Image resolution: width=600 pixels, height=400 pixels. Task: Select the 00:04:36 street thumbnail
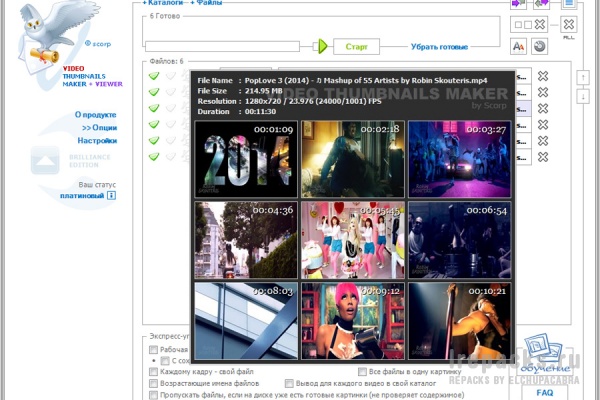point(246,240)
